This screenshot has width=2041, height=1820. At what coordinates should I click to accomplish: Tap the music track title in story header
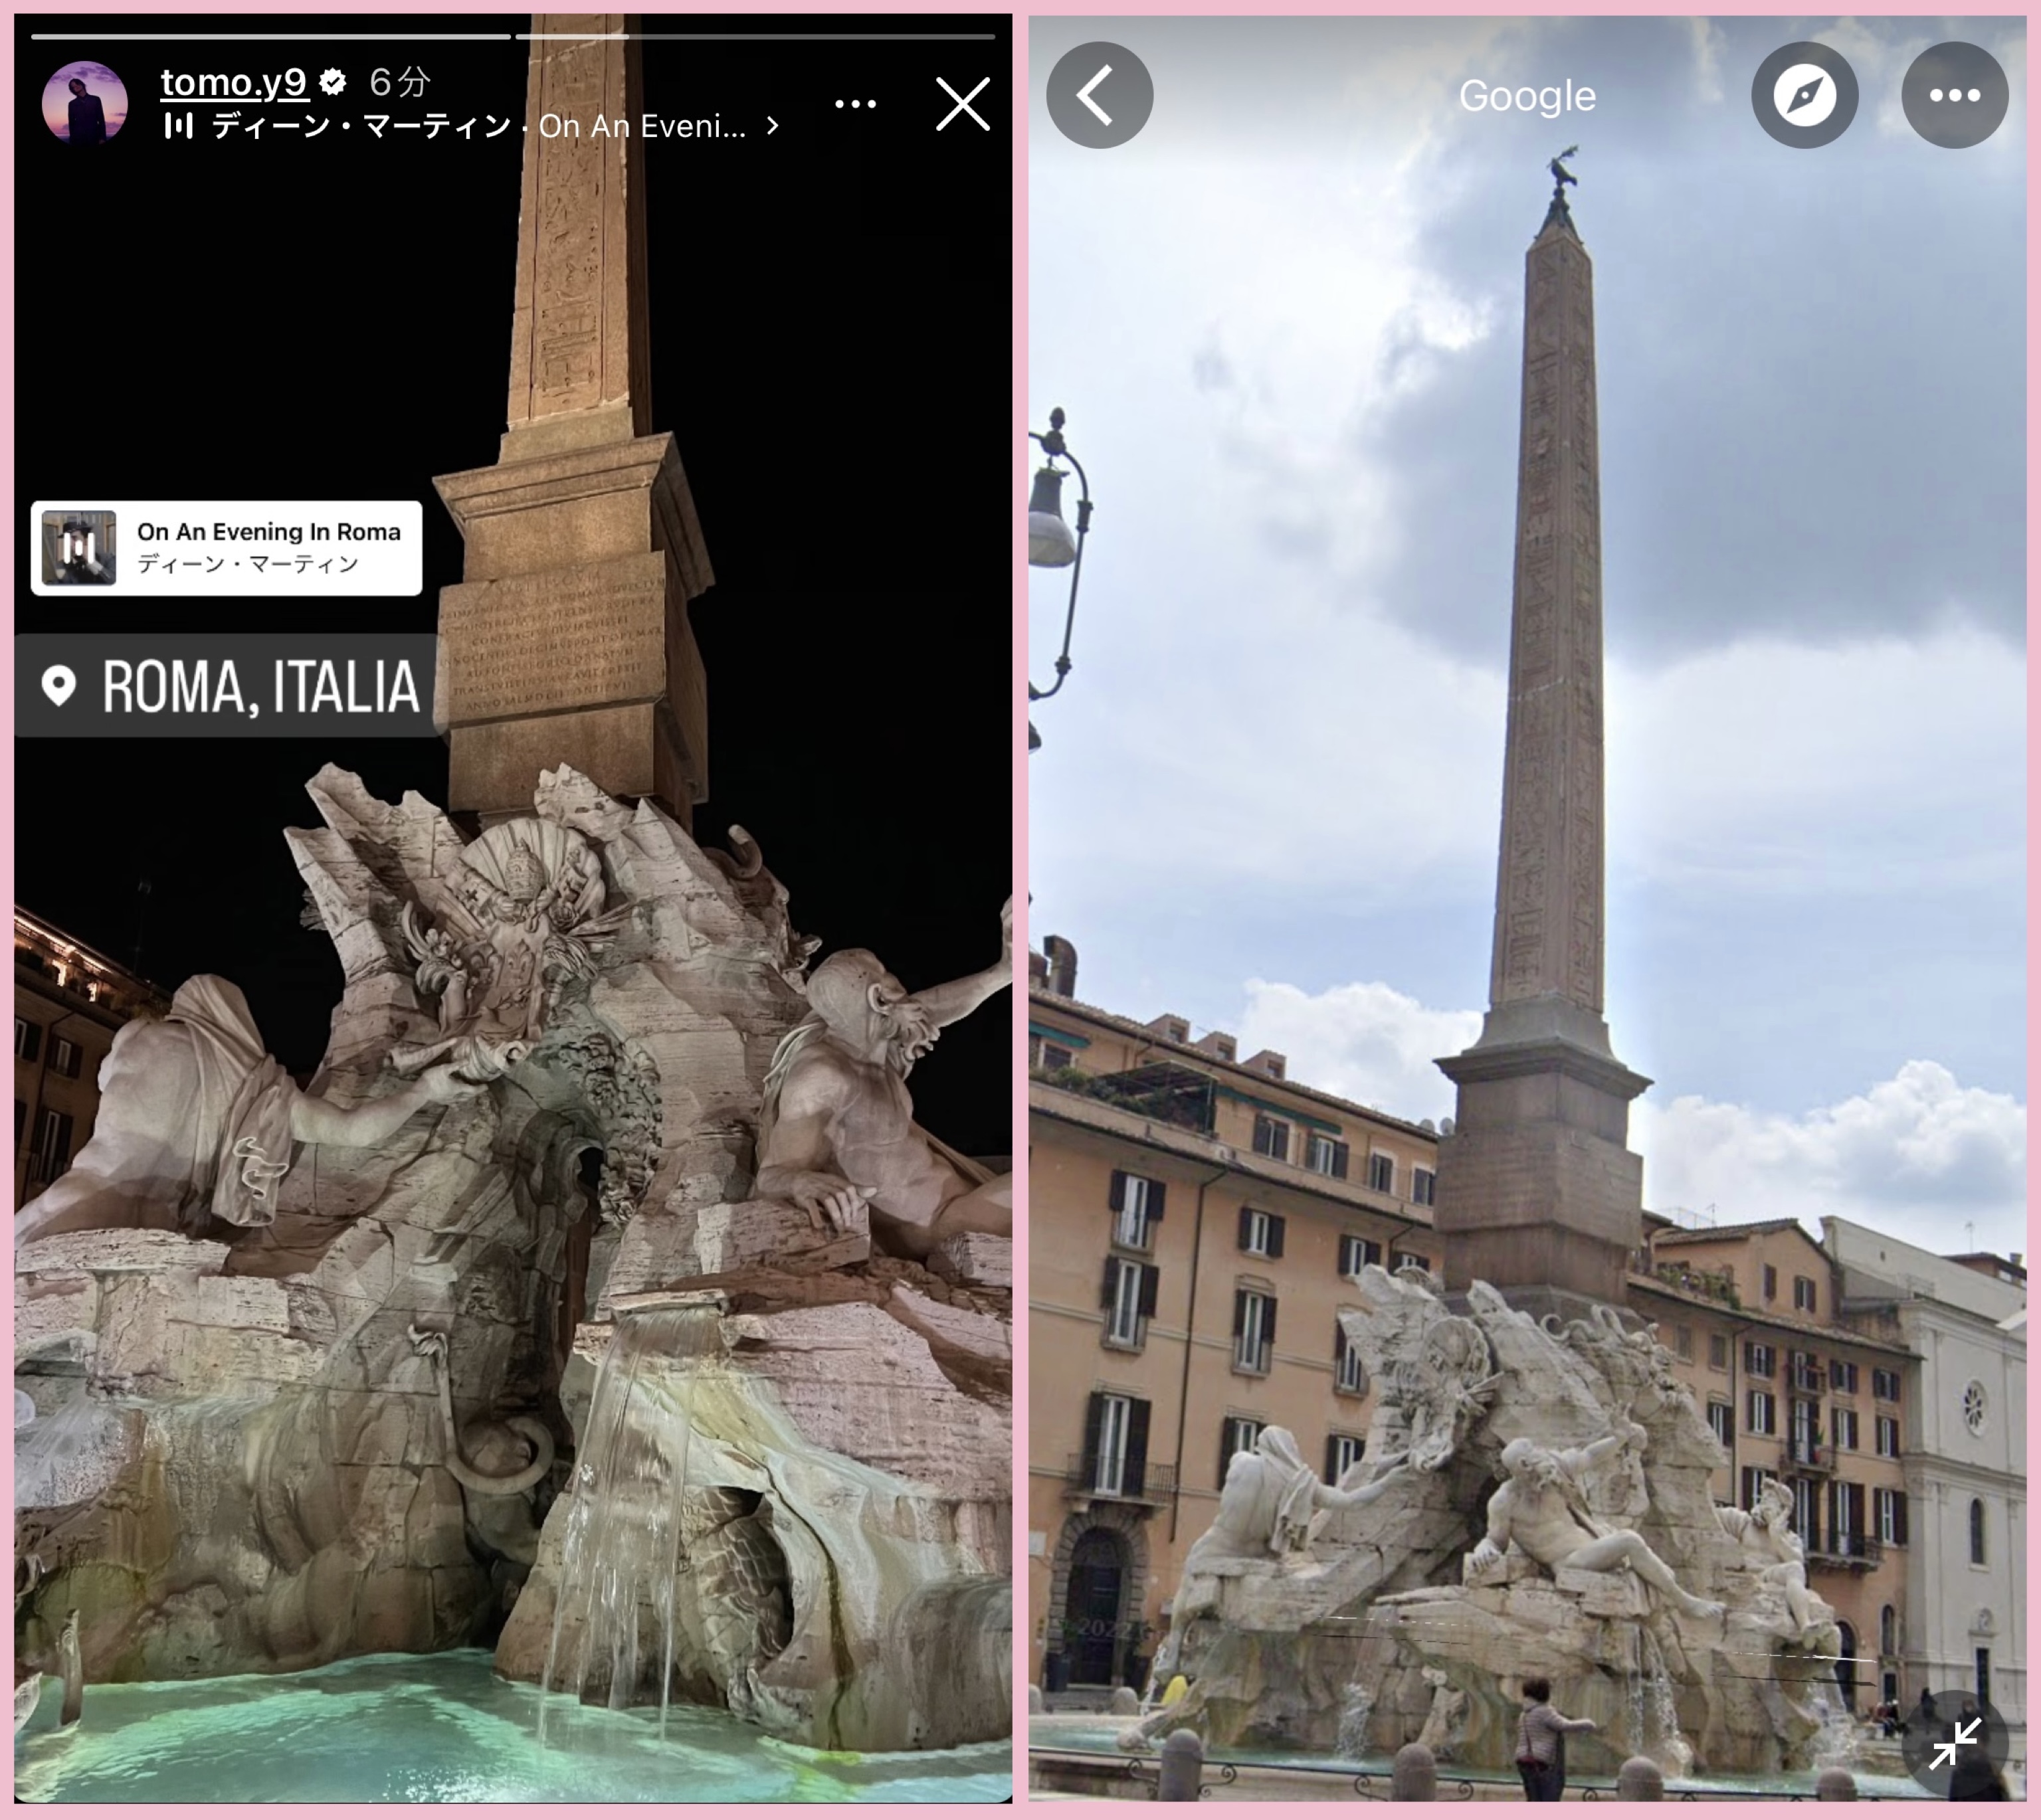pos(479,126)
